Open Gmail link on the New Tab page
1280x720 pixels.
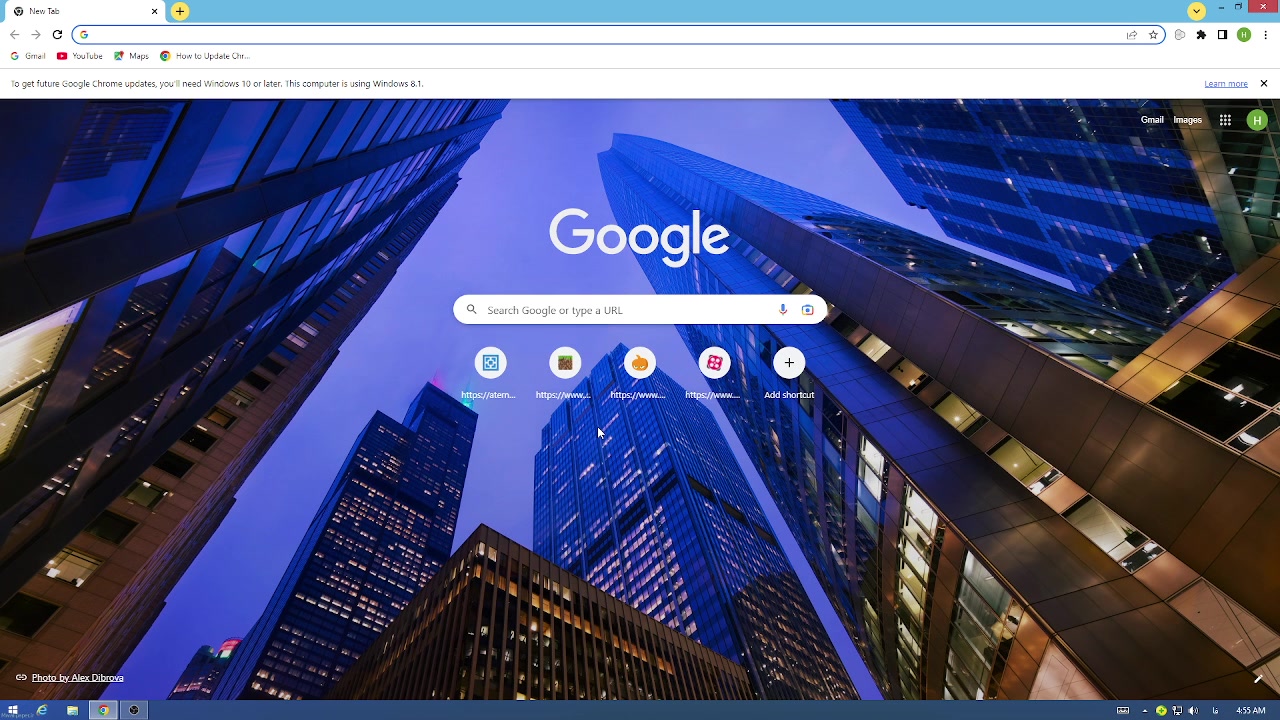(x=1152, y=120)
